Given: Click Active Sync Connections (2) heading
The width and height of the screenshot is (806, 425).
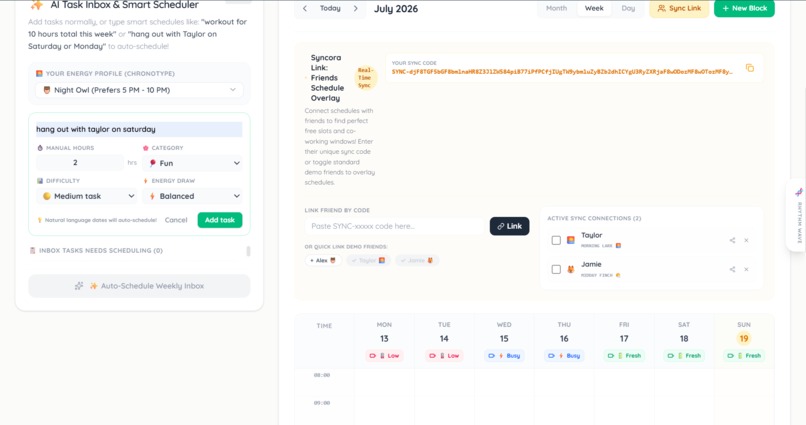Looking at the screenshot, I should pos(594,218).
